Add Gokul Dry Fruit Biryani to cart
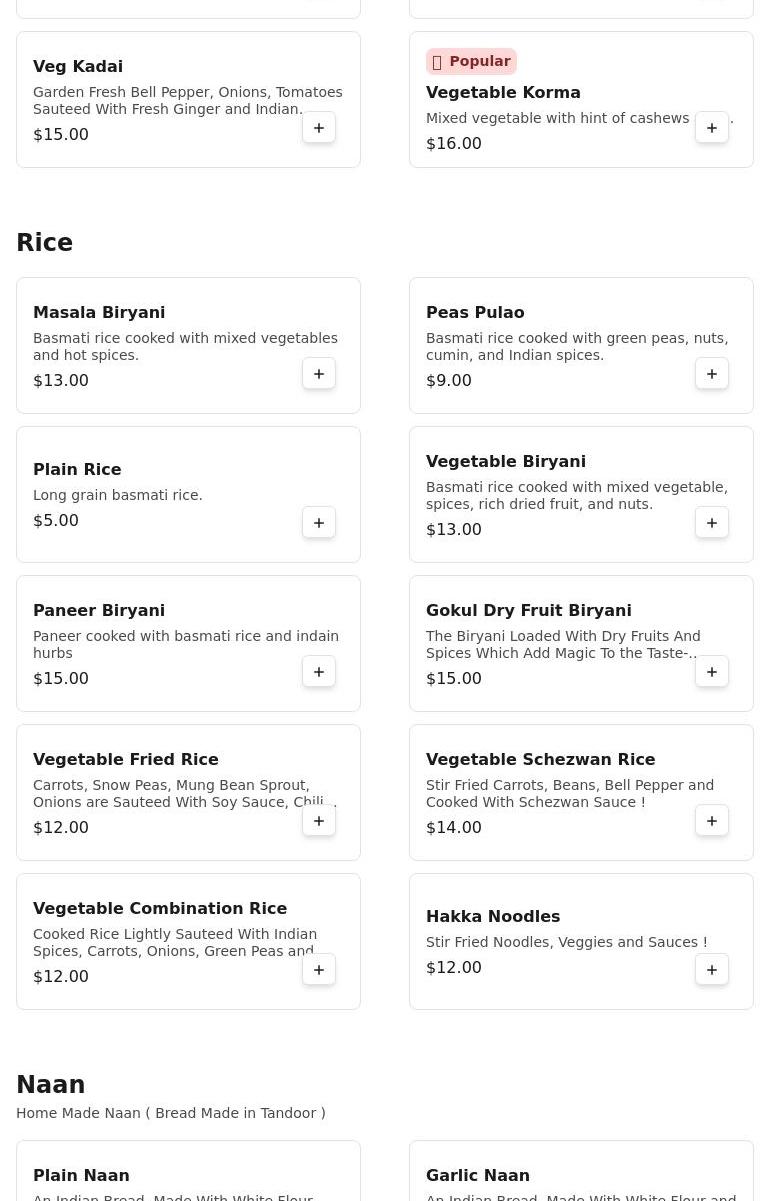This screenshot has height=1201, width=770. [712, 672]
